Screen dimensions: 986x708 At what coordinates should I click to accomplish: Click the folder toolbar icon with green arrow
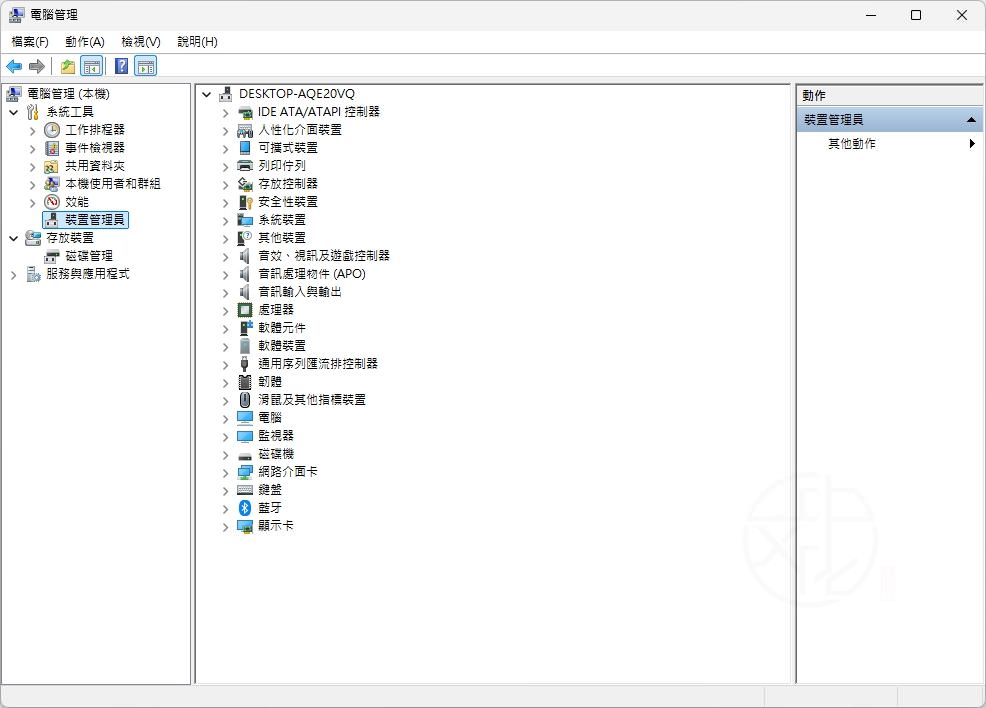[66, 66]
